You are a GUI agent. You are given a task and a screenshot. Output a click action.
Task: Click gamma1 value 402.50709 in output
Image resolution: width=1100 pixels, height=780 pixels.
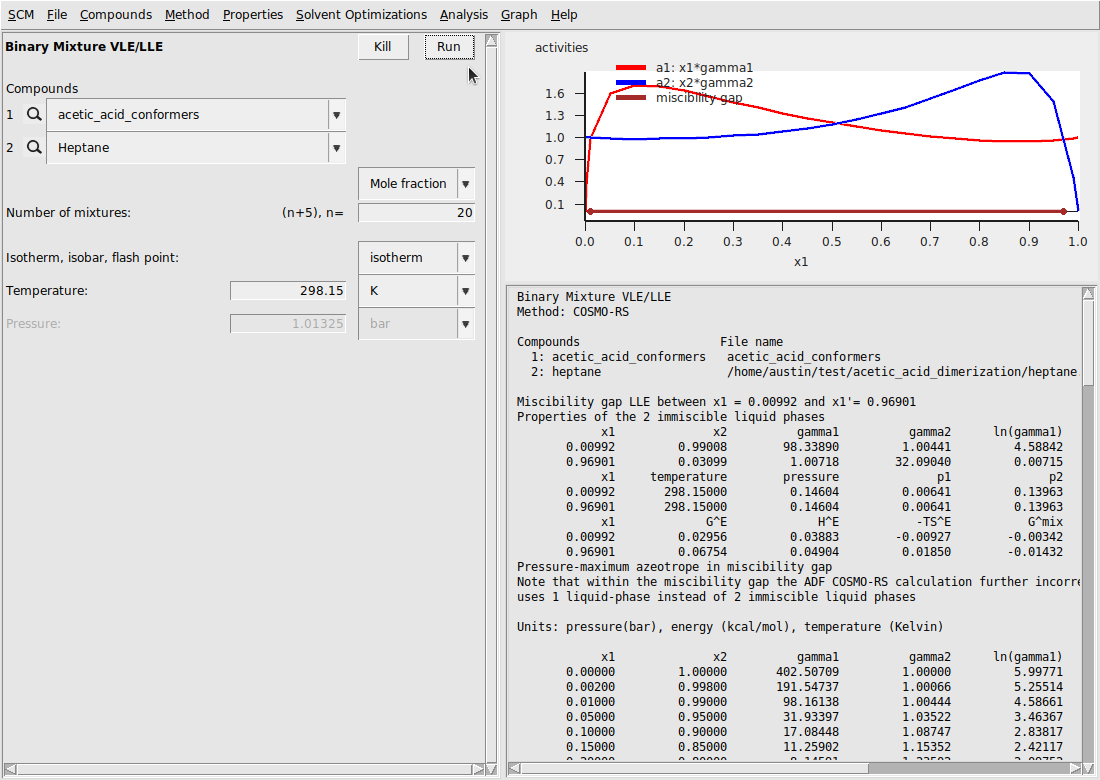tap(807, 672)
